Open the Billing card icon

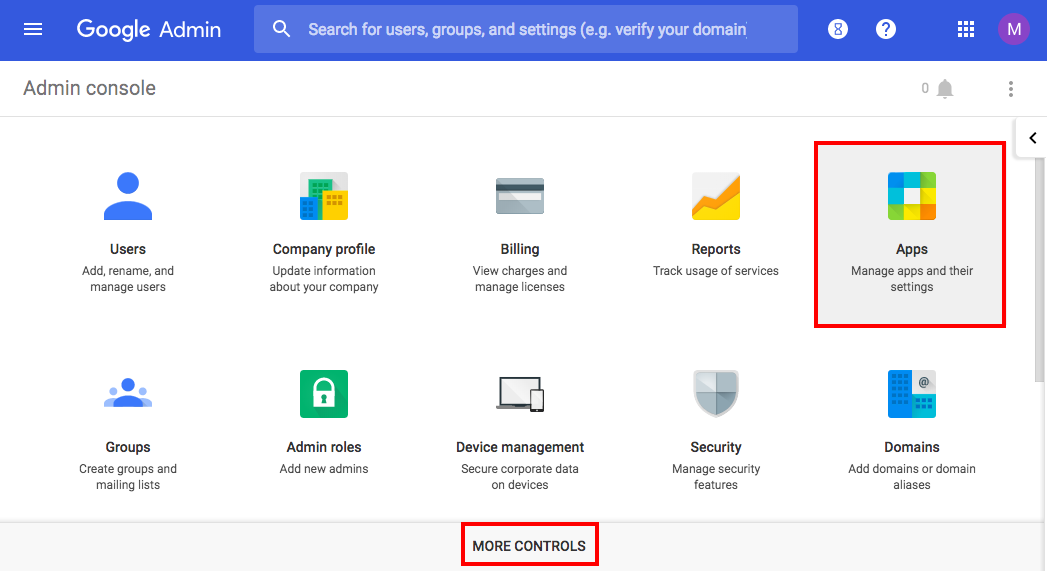click(x=520, y=196)
